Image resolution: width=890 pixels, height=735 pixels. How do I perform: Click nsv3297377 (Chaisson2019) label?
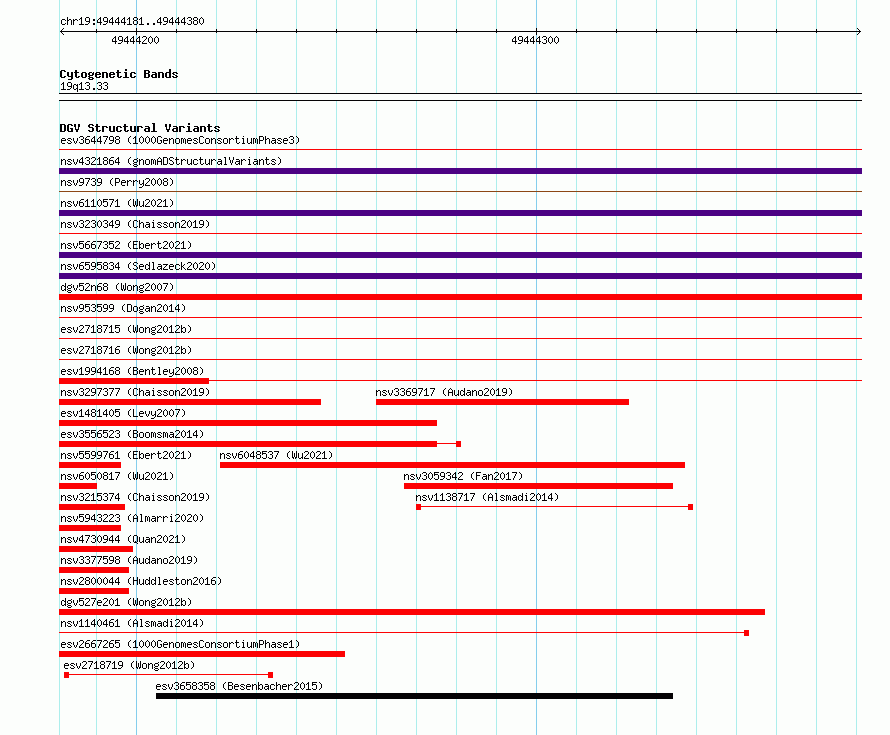(x=135, y=392)
